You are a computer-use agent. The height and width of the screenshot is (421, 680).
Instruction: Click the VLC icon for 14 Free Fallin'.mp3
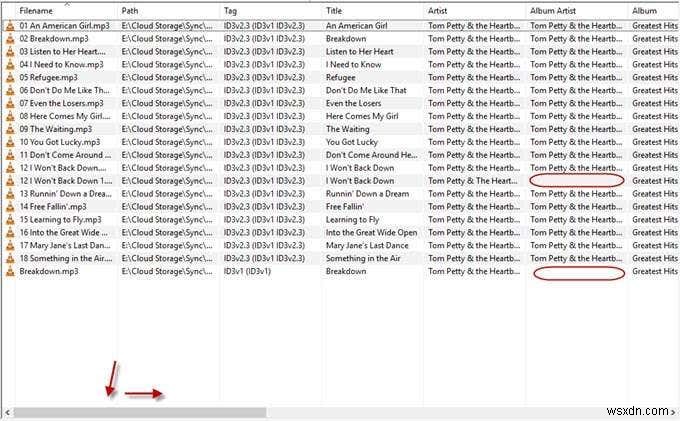point(10,207)
